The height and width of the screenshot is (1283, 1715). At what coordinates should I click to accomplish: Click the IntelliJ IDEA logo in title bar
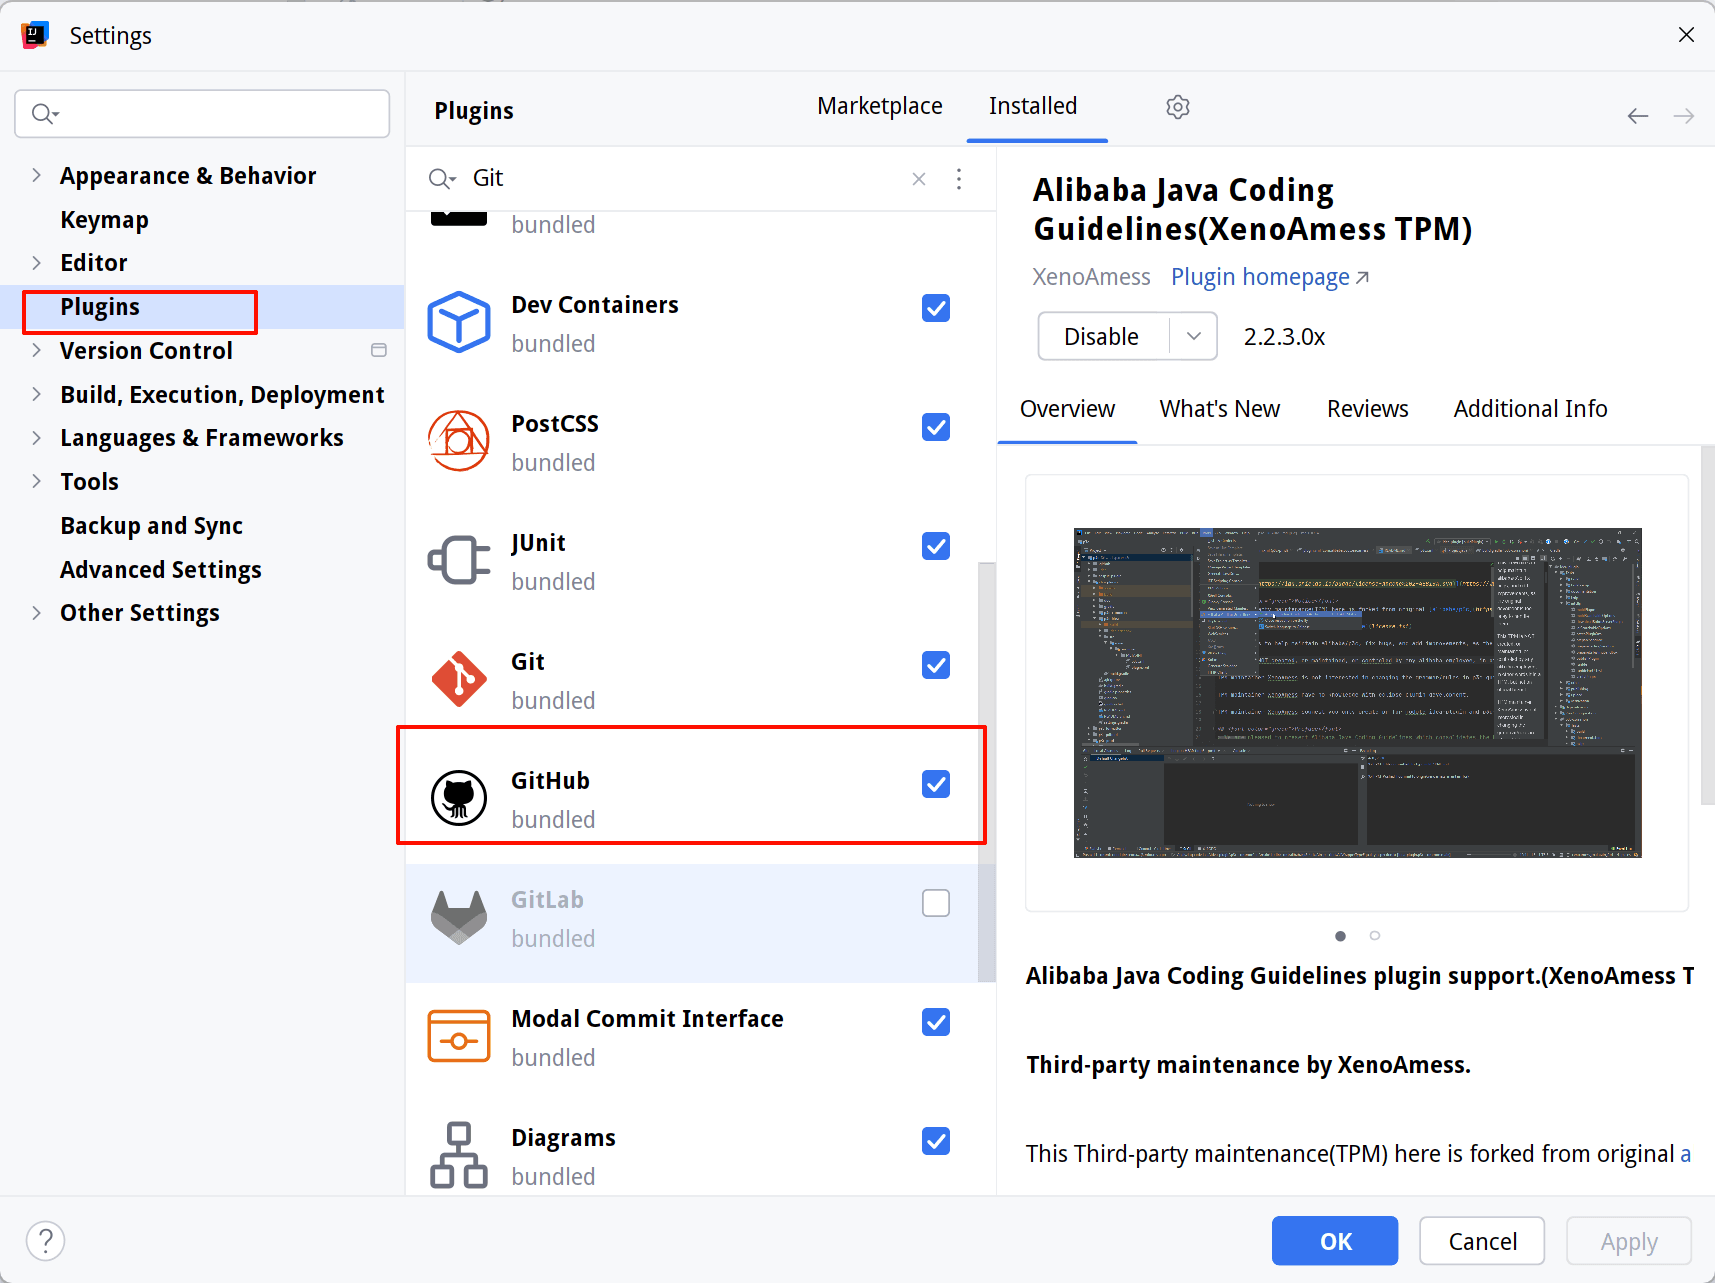[x=35, y=35]
